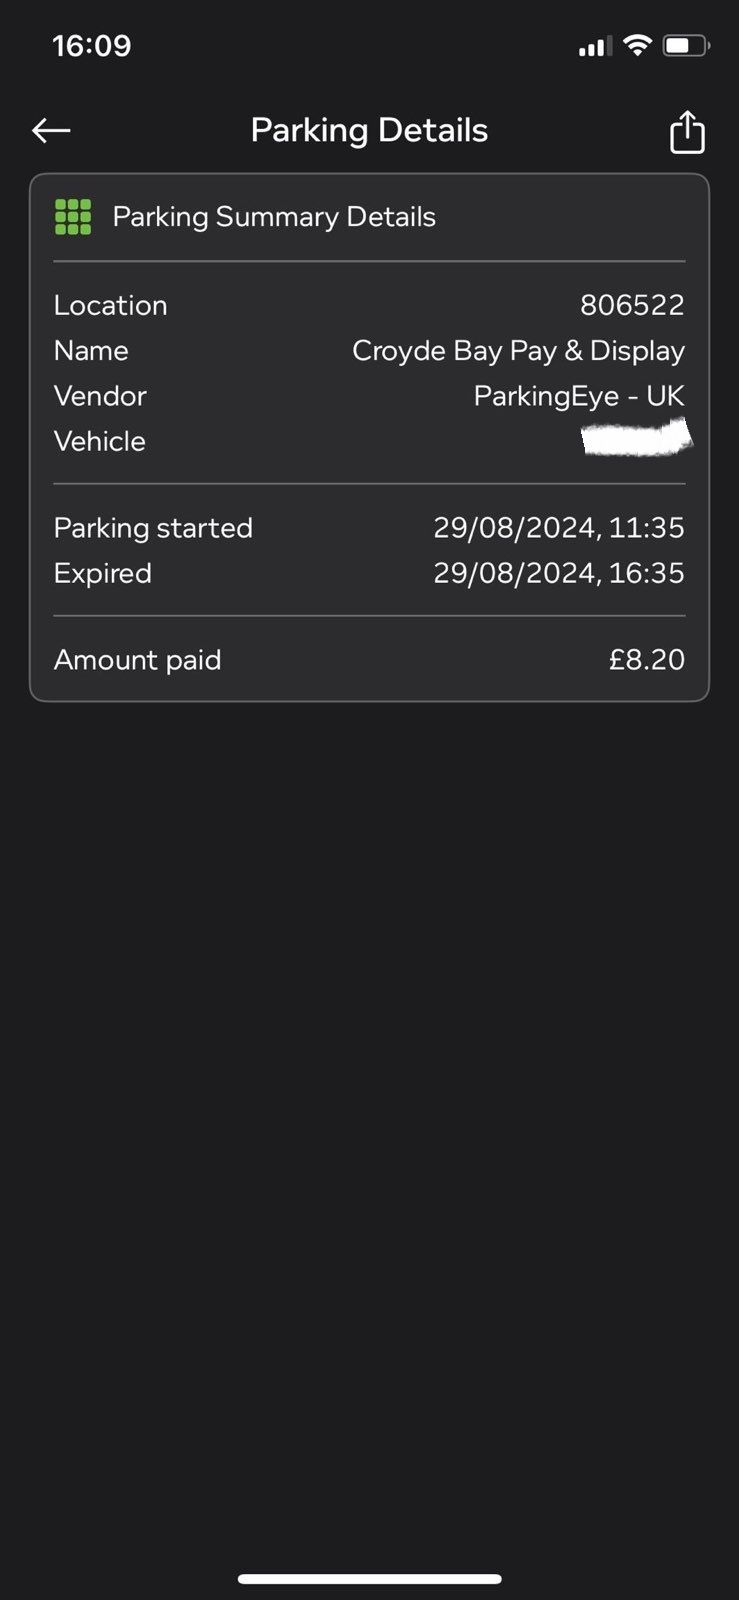Tap the parking started time 11:35
Screen dimensions: 739x1600
tap(647, 528)
